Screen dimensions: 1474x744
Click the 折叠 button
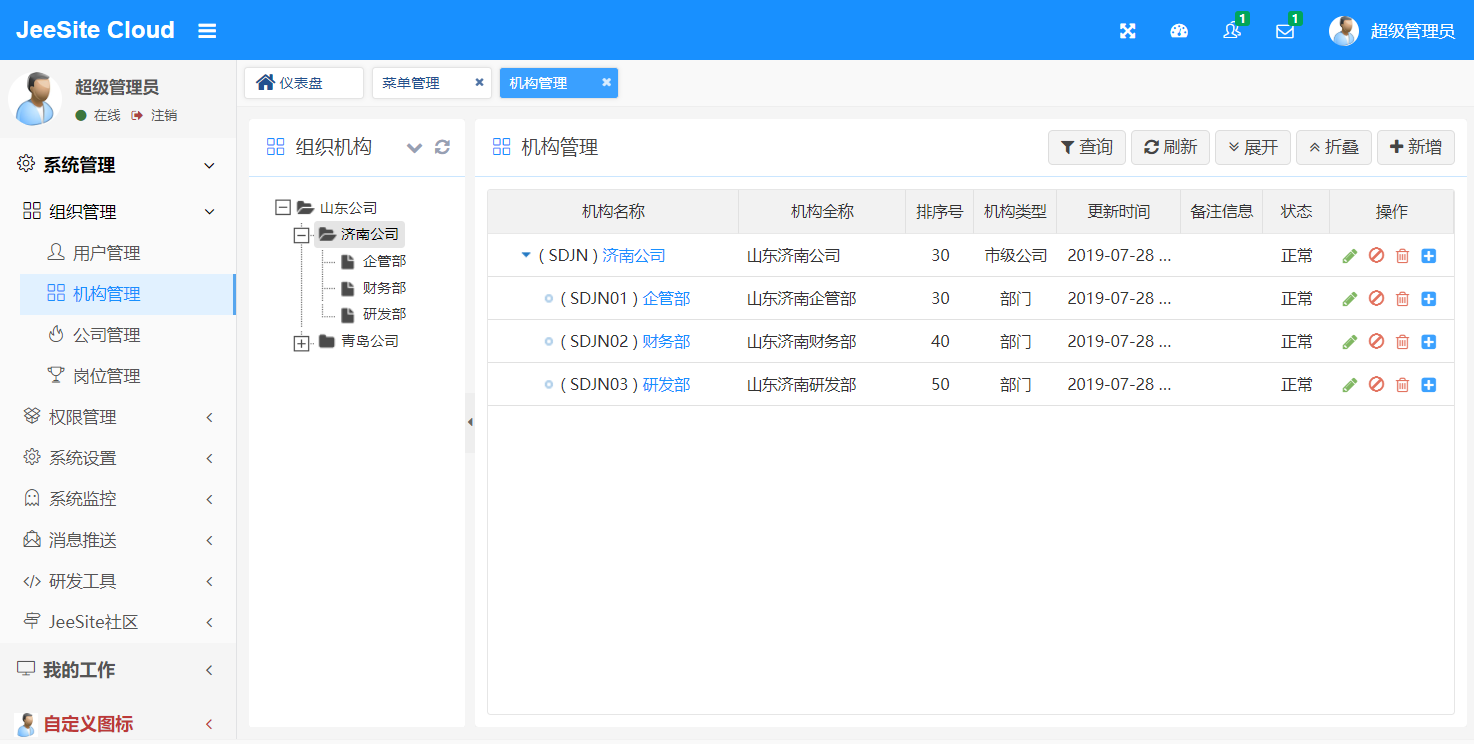[1334, 147]
